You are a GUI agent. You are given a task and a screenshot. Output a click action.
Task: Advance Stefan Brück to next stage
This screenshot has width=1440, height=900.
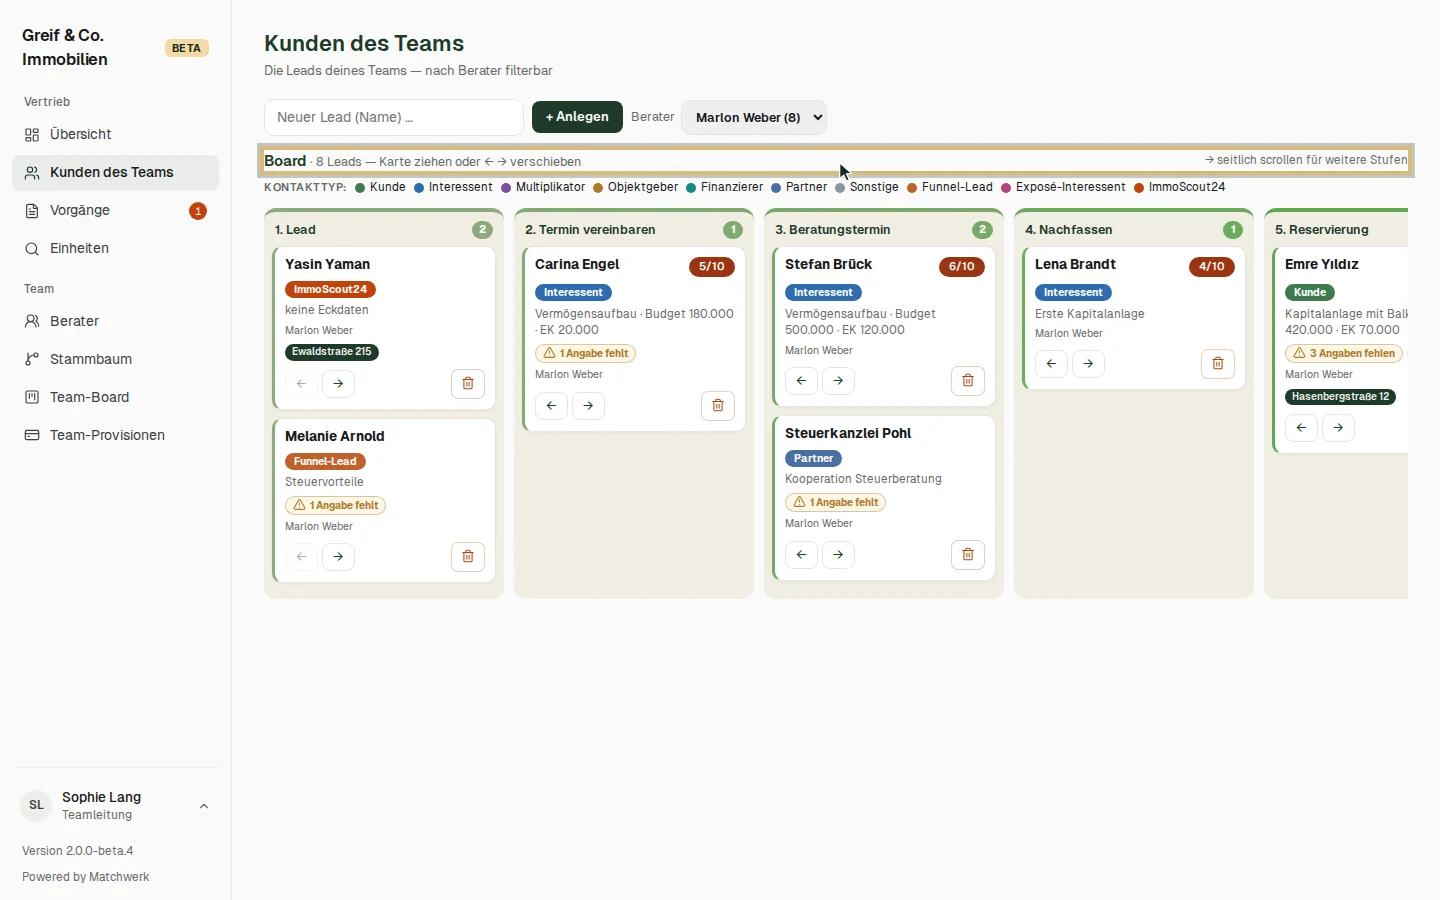(x=839, y=381)
